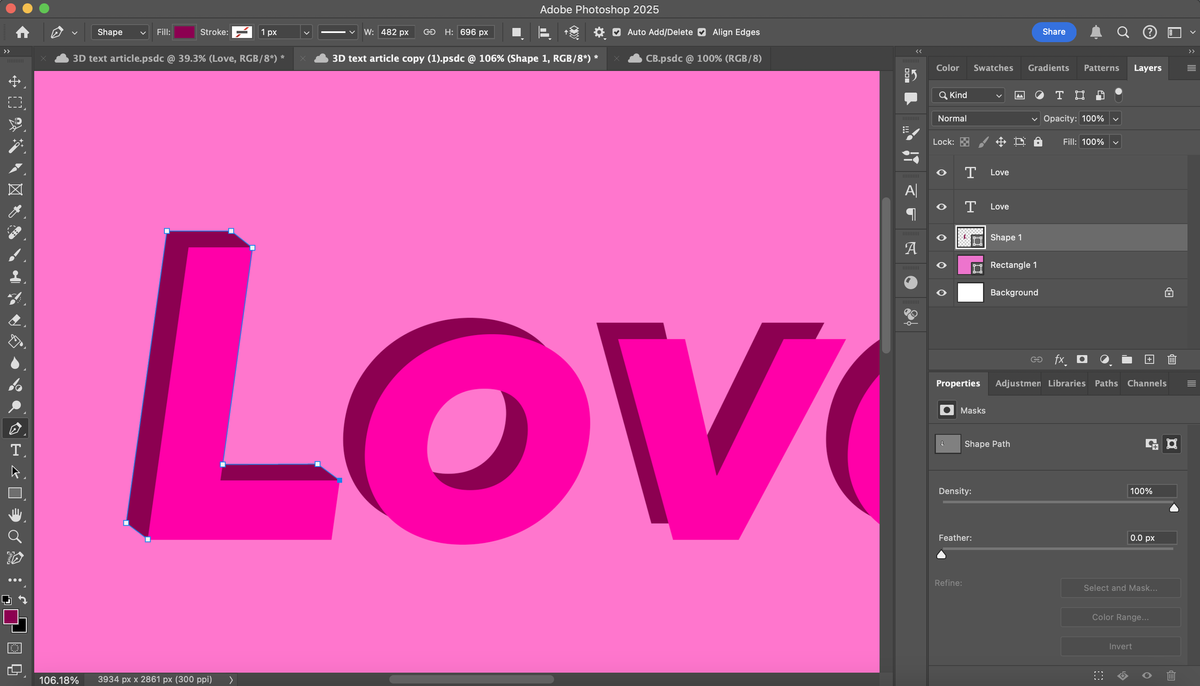Image resolution: width=1200 pixels, height=686 pixels.
Task: Select the Move tool
Action: click(x=15, y=82)
